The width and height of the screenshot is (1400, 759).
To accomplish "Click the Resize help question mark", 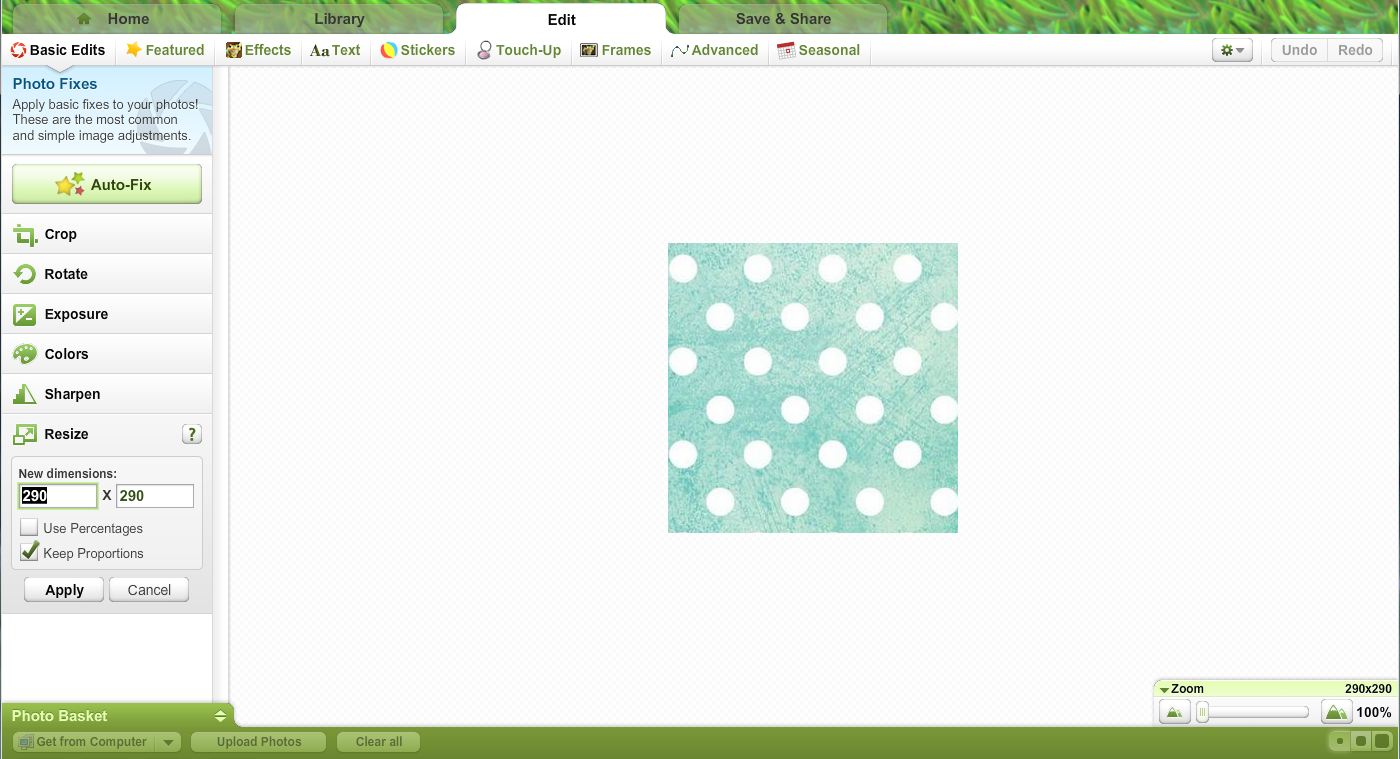I will 192,434.
